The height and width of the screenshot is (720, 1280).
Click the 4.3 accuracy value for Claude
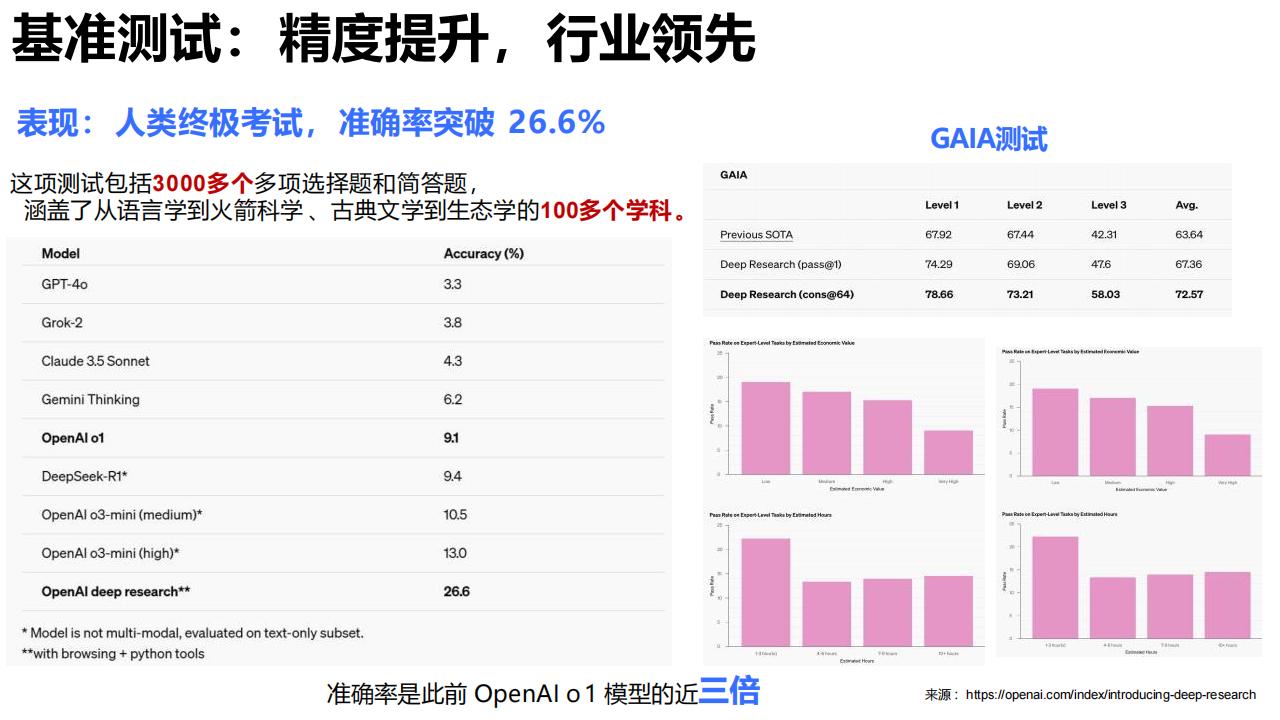pos(453,361)
